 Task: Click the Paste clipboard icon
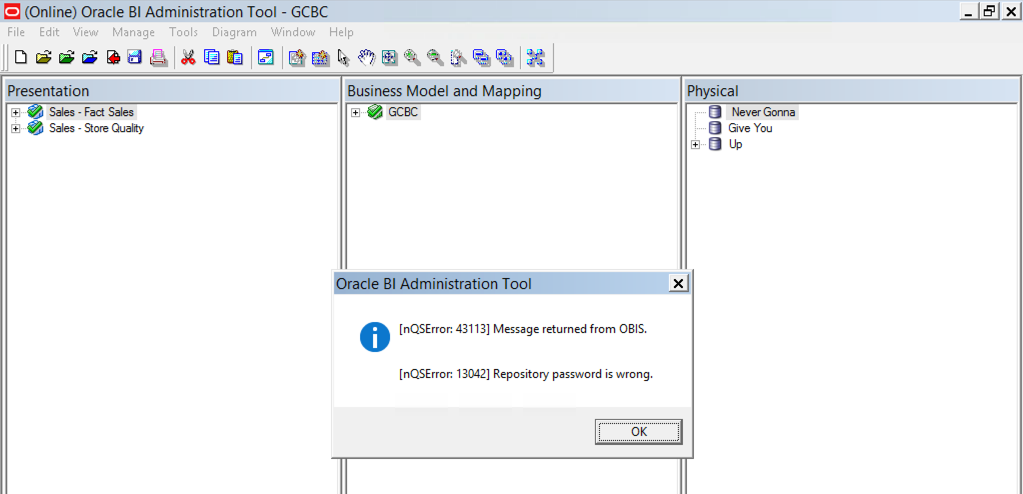point(235,57)
